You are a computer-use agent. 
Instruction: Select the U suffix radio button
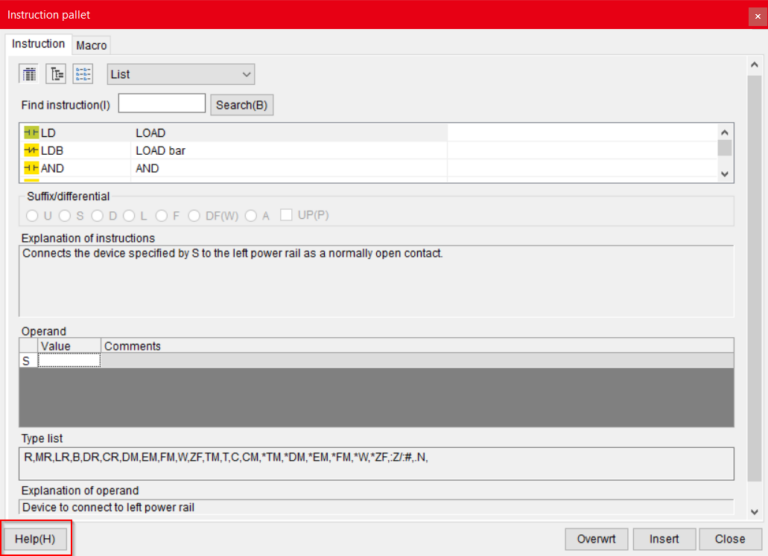pos(33,215)
